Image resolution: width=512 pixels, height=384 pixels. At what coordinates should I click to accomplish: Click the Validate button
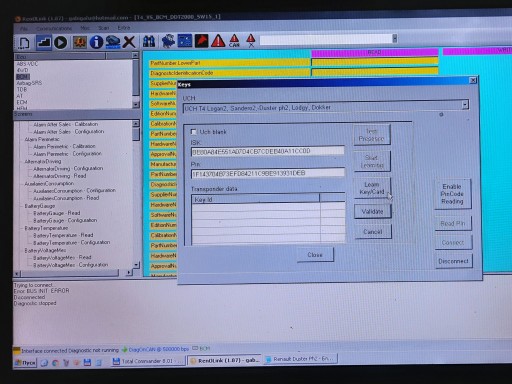[x=372, y=212]
